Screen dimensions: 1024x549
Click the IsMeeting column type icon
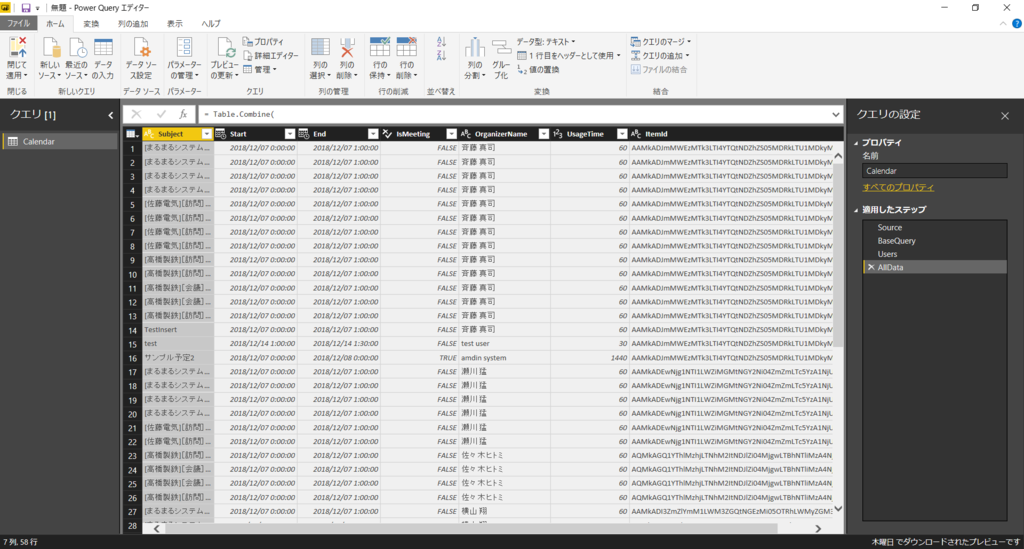[x=387, y=134]
